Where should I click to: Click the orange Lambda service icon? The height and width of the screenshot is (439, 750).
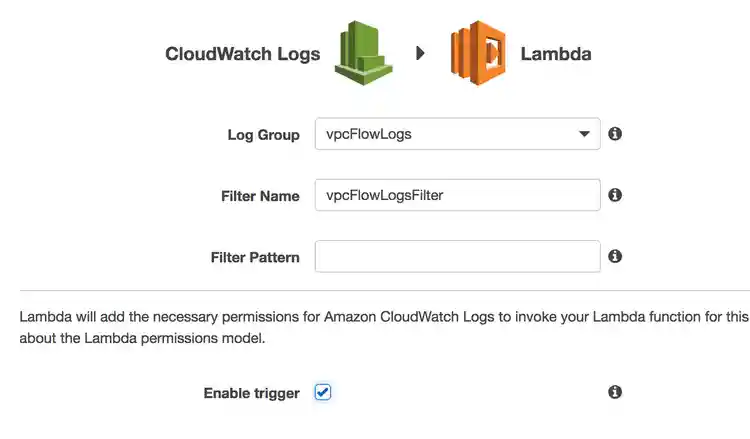click(x=478, y=53)
